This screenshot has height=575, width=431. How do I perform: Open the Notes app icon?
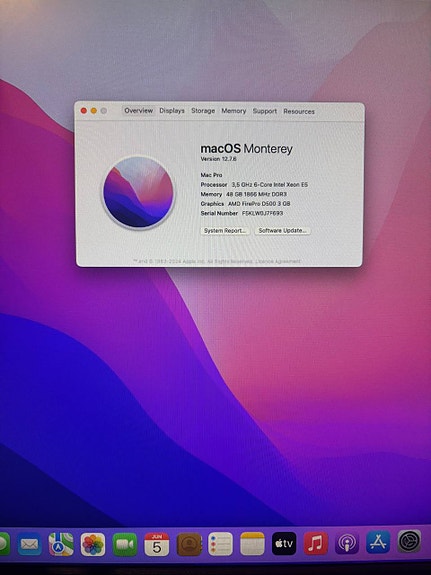point(252,543)
